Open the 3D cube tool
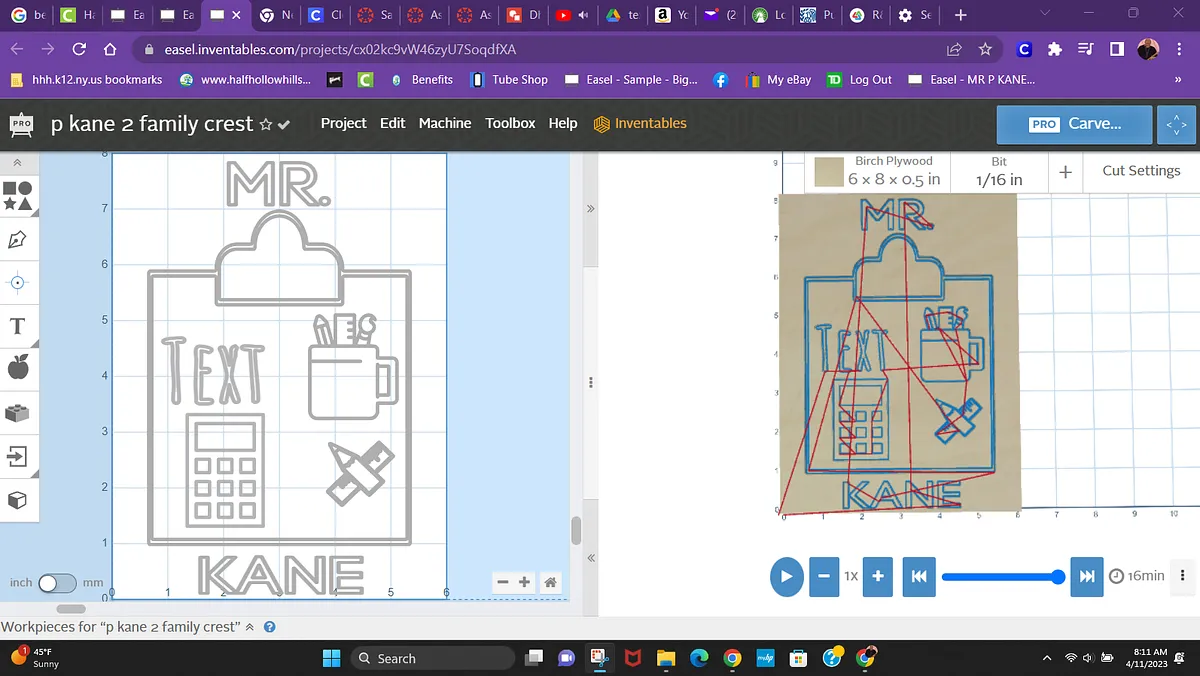Viewport: 1200px width, 676px height. [x=18, y=498]
